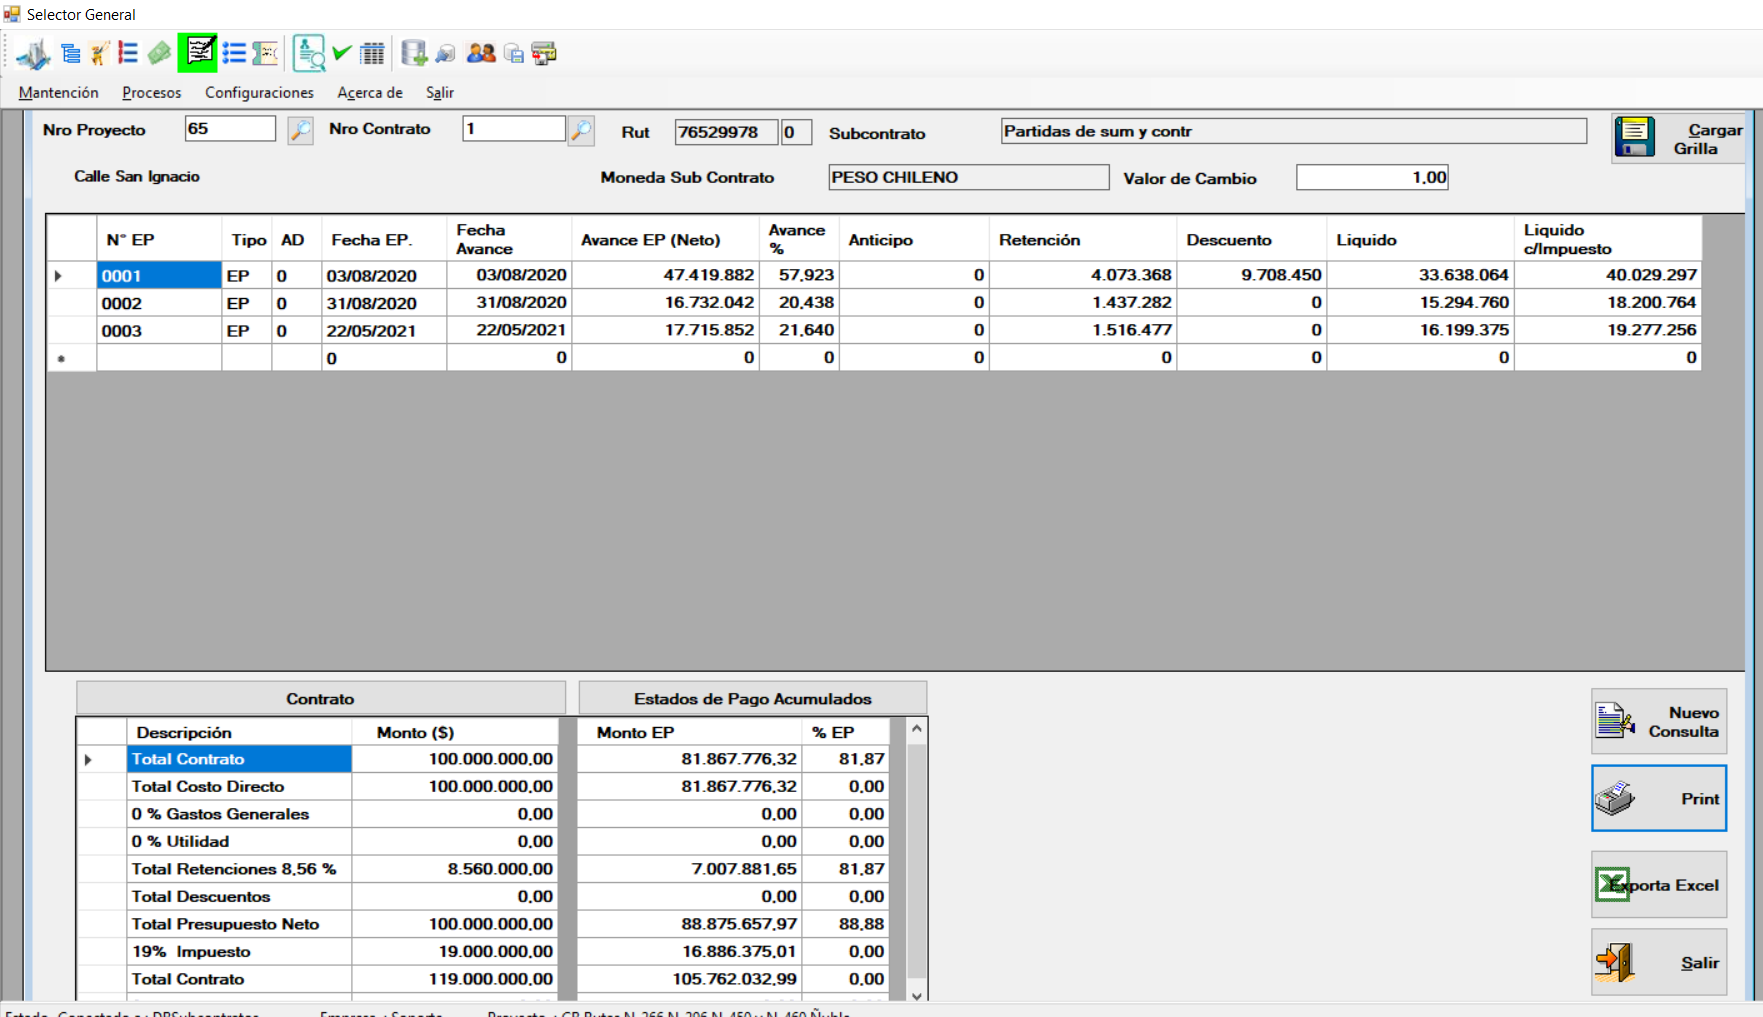
Task: Open the Acerca de menu
Action: click(370, 92)
